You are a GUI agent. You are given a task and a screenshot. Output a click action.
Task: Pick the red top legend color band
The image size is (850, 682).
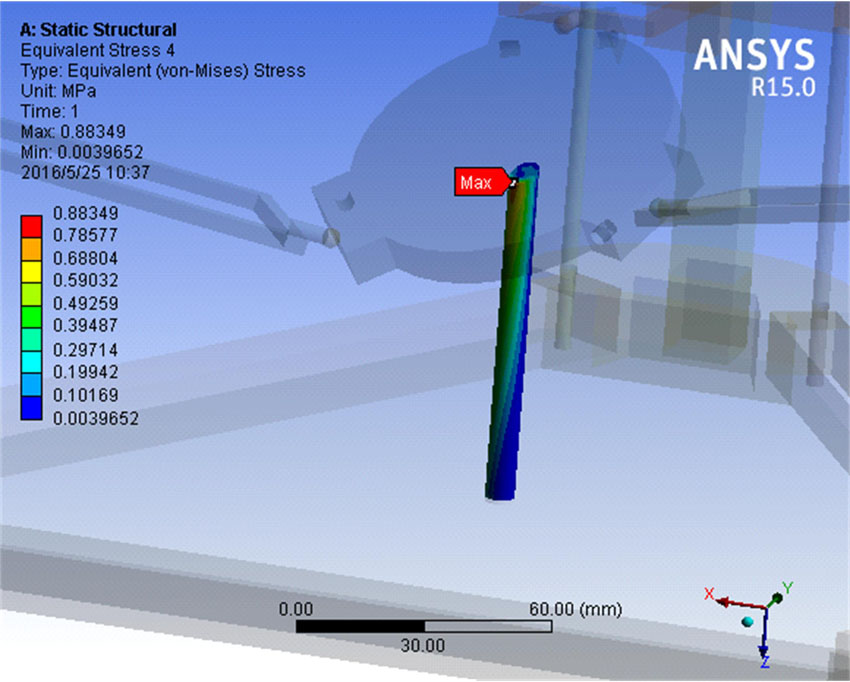point(33,225)
